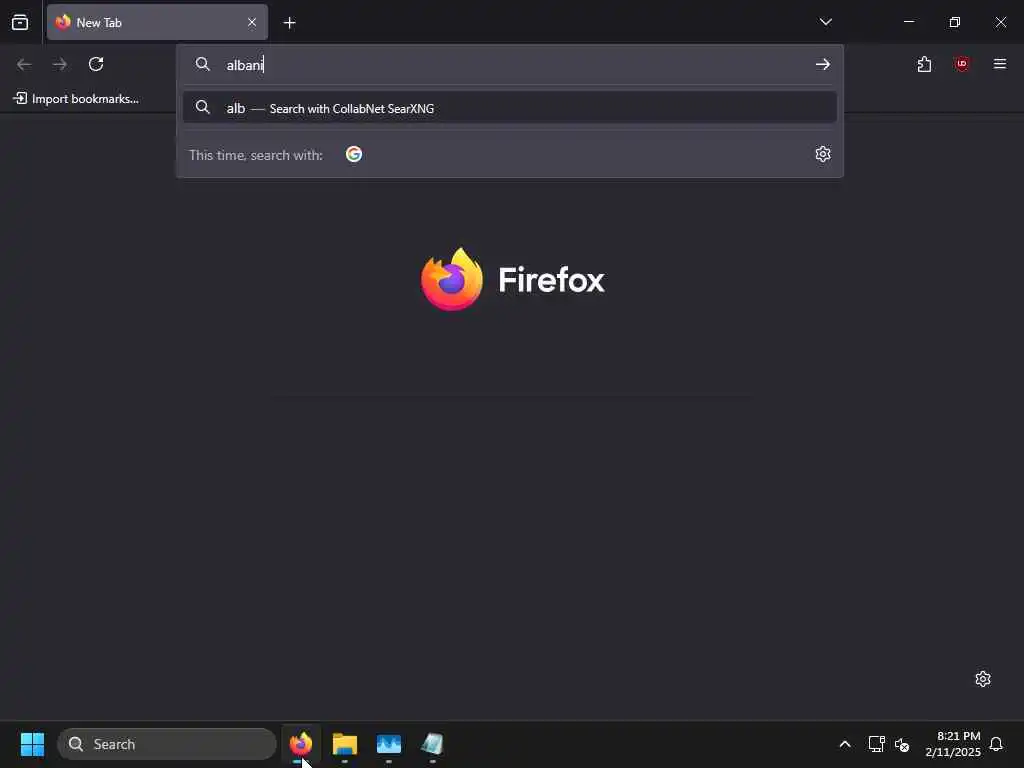Open File Explorer from the taskbar

point(345,744)
